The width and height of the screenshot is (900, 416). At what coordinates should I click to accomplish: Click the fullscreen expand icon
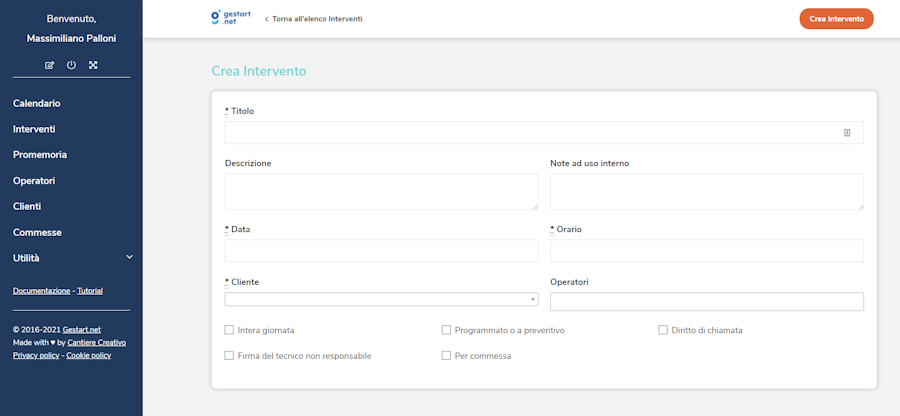pos(93,65)
